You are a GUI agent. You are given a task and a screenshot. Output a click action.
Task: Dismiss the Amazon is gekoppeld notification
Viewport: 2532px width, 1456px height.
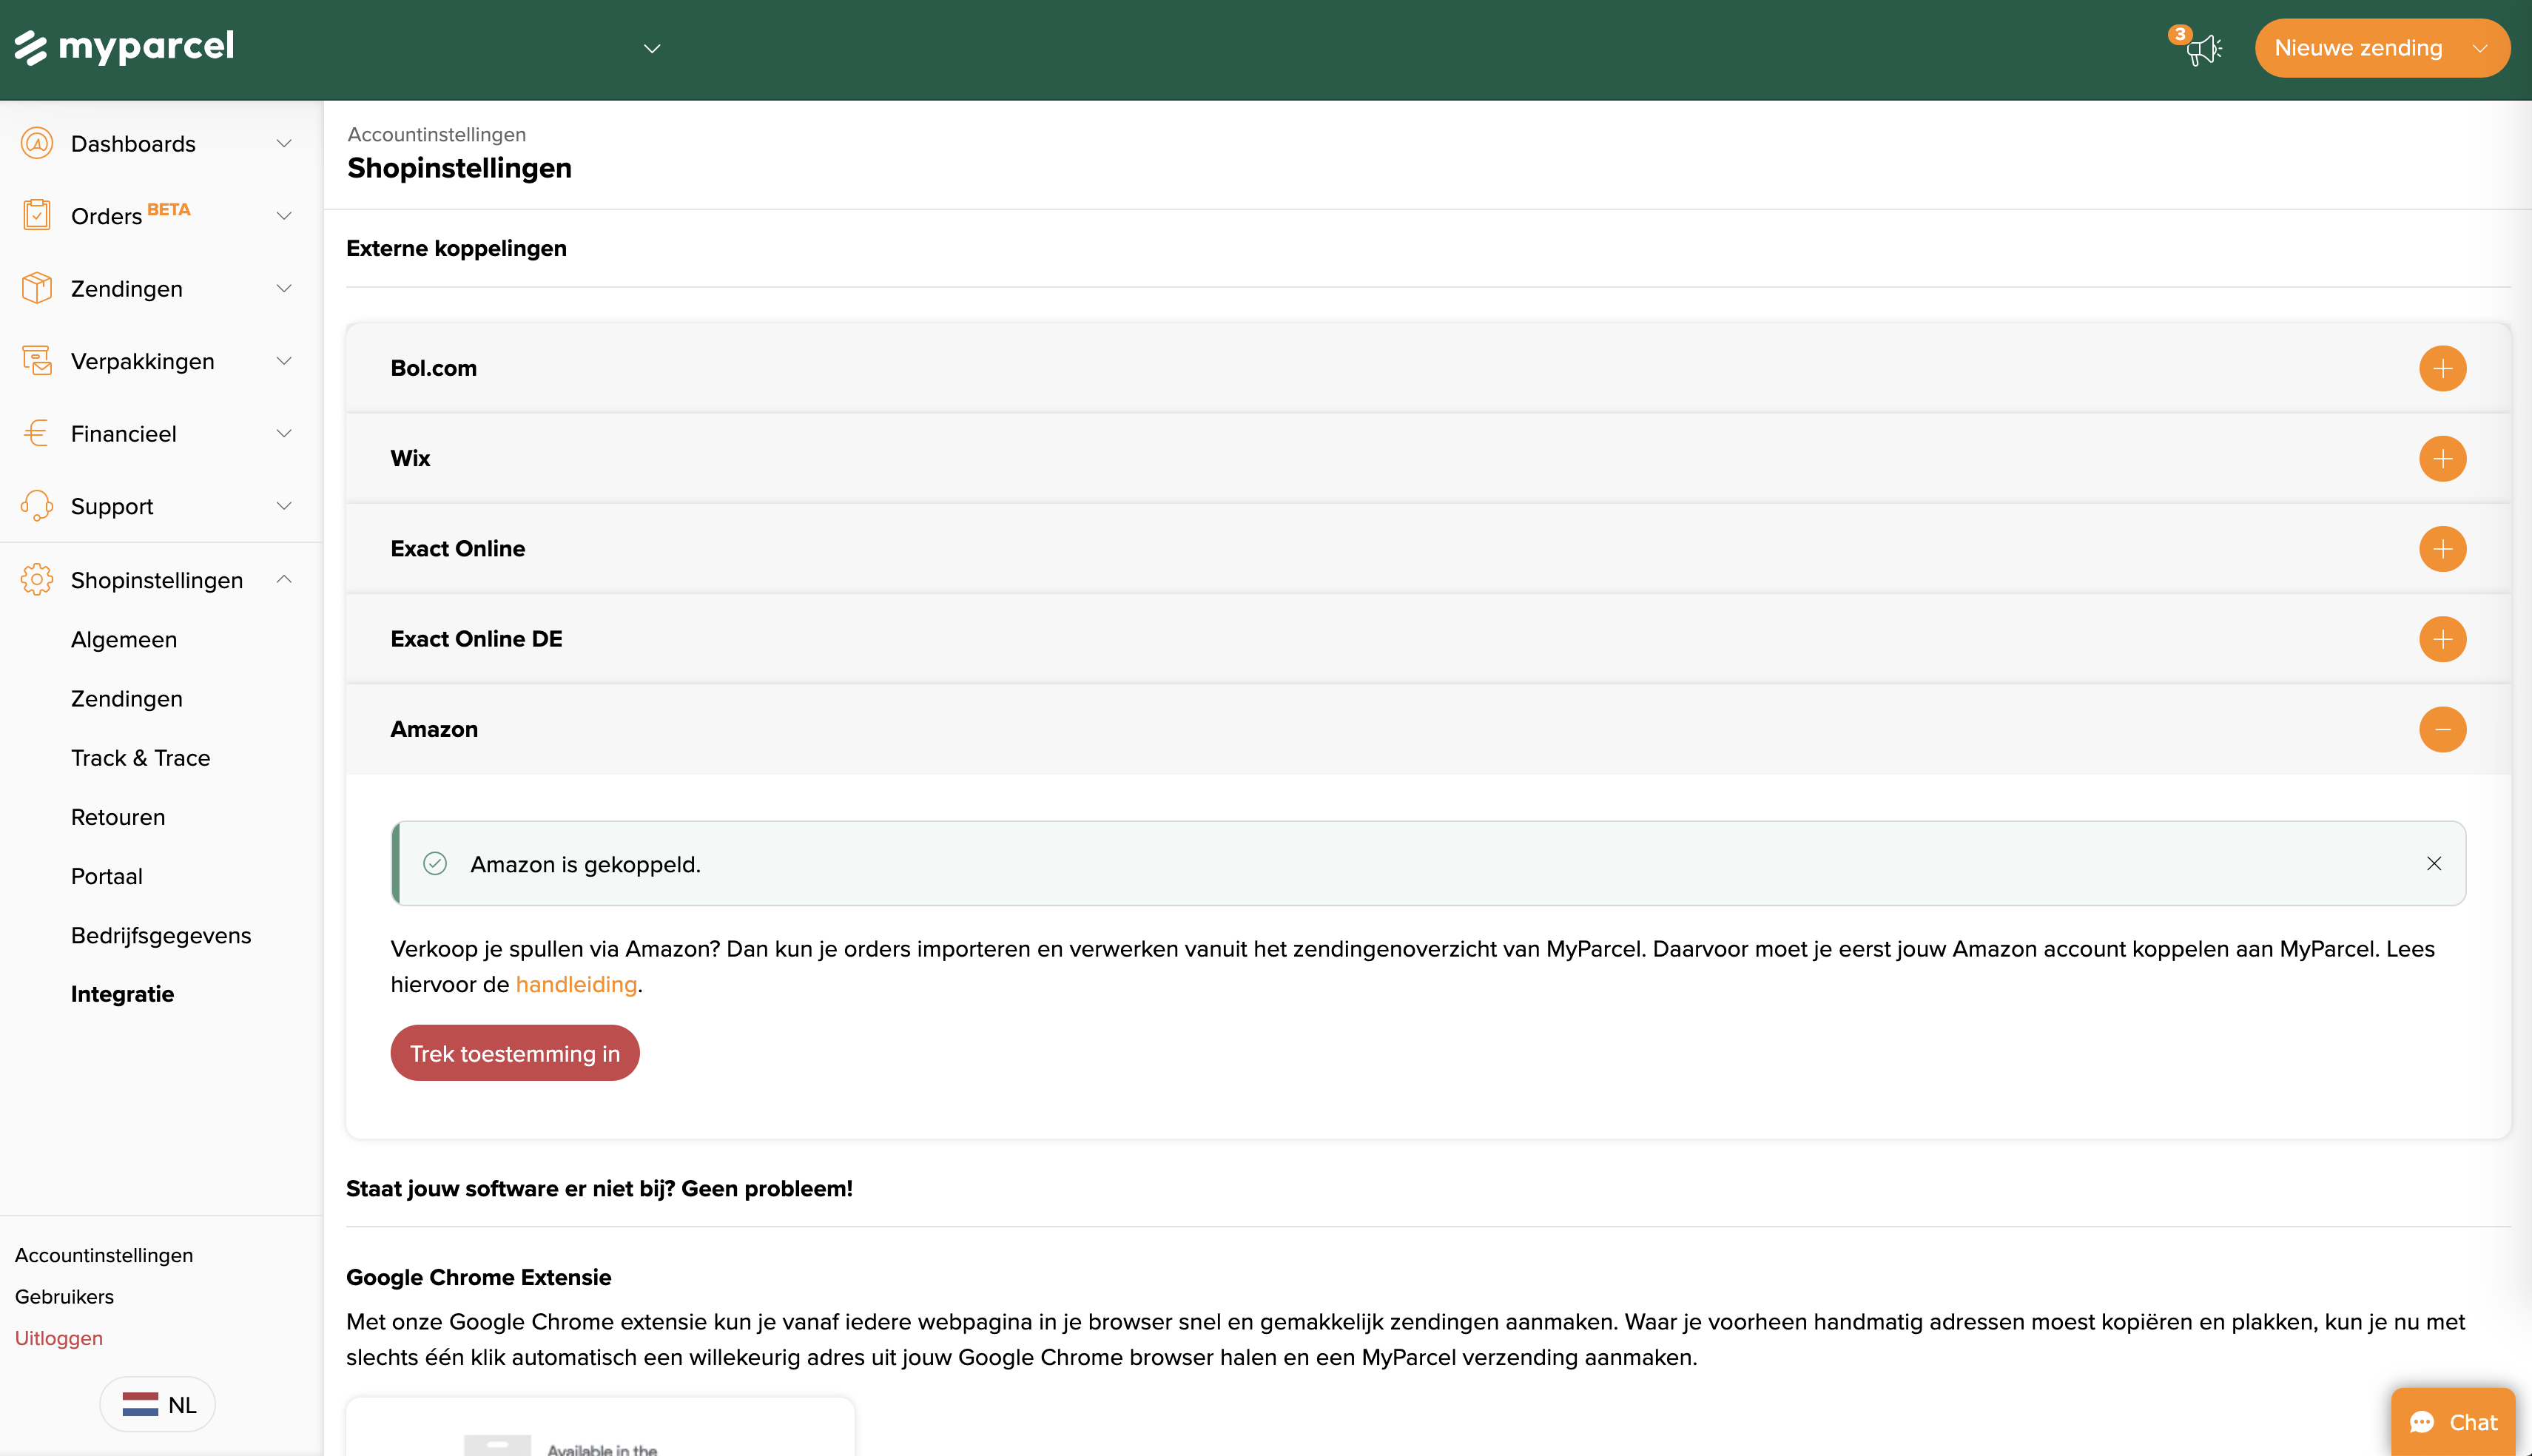2433,863
